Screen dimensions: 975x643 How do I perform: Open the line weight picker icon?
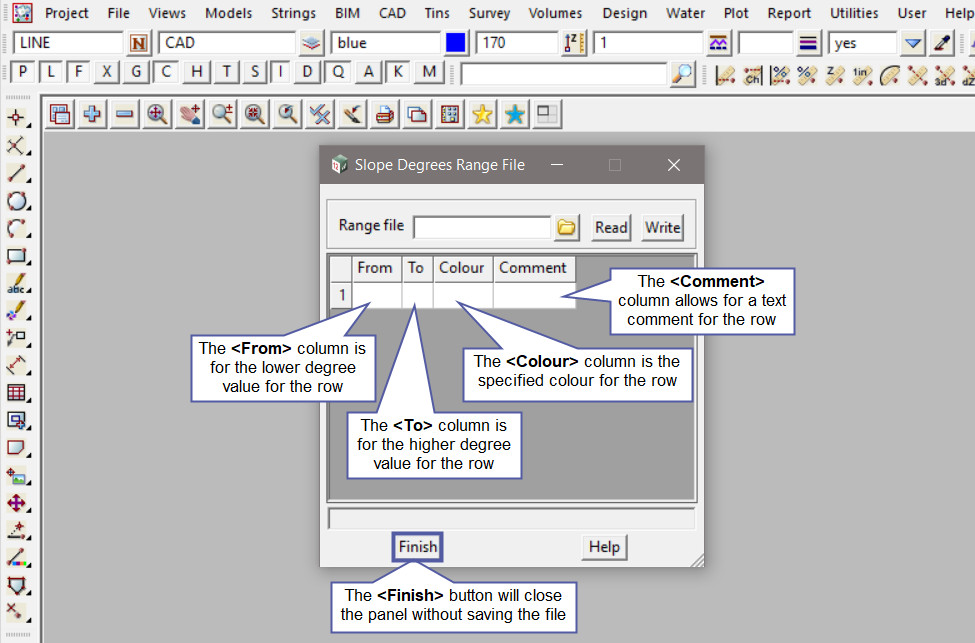(808, 43)
